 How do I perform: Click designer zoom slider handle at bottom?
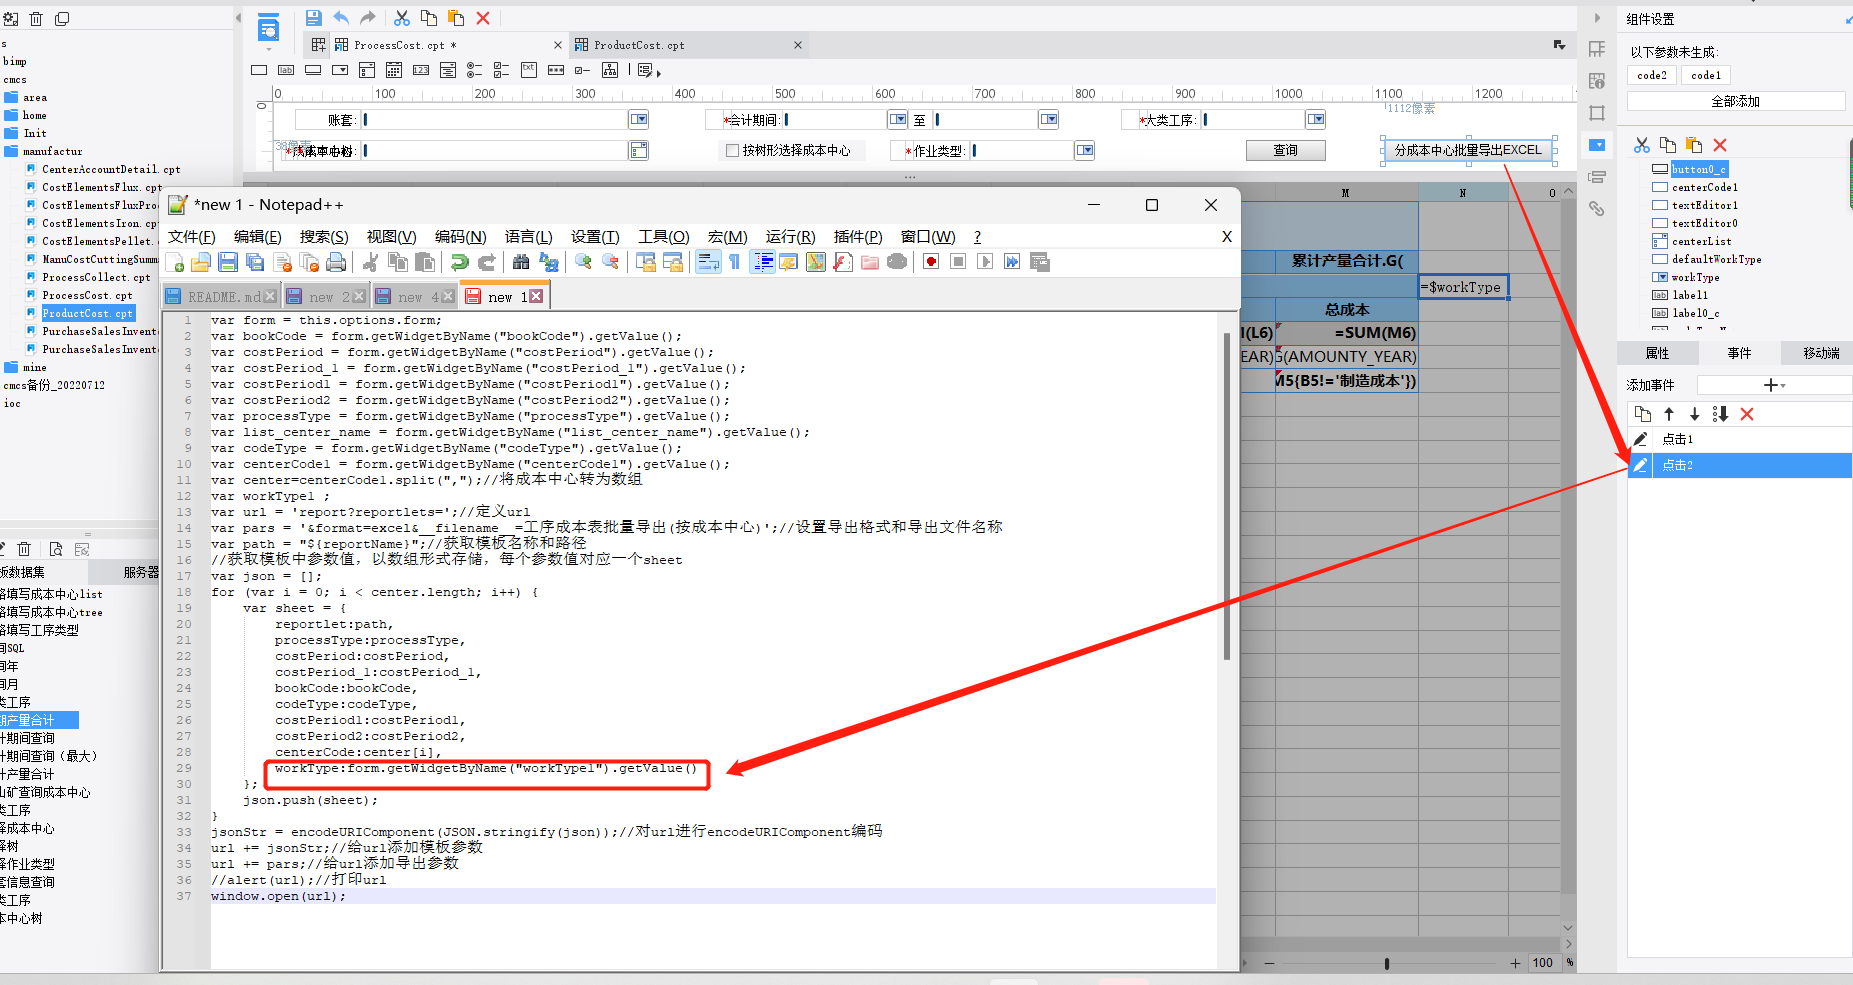pyautogui.click(x=1386, y=963)
